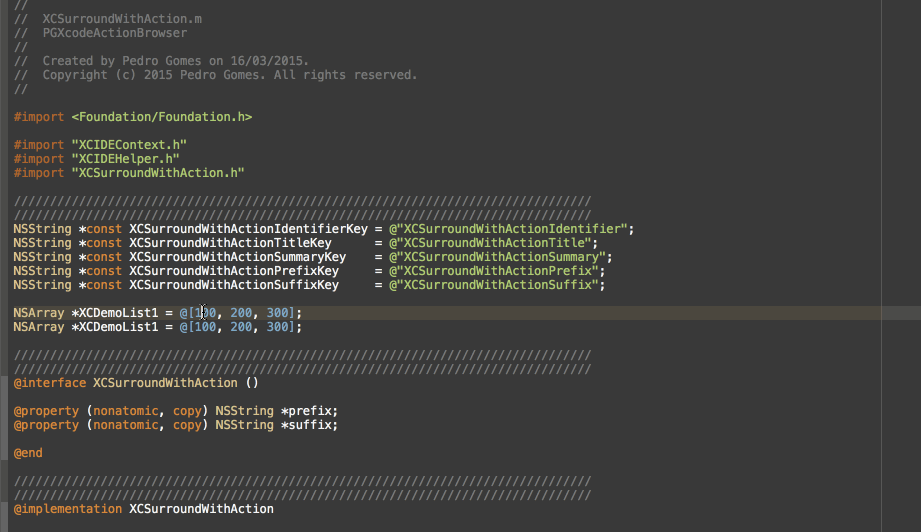Click the <Foundation/Foundation.h> import path
The height and width of the screenshot is (532, 921).
point(162,117)
